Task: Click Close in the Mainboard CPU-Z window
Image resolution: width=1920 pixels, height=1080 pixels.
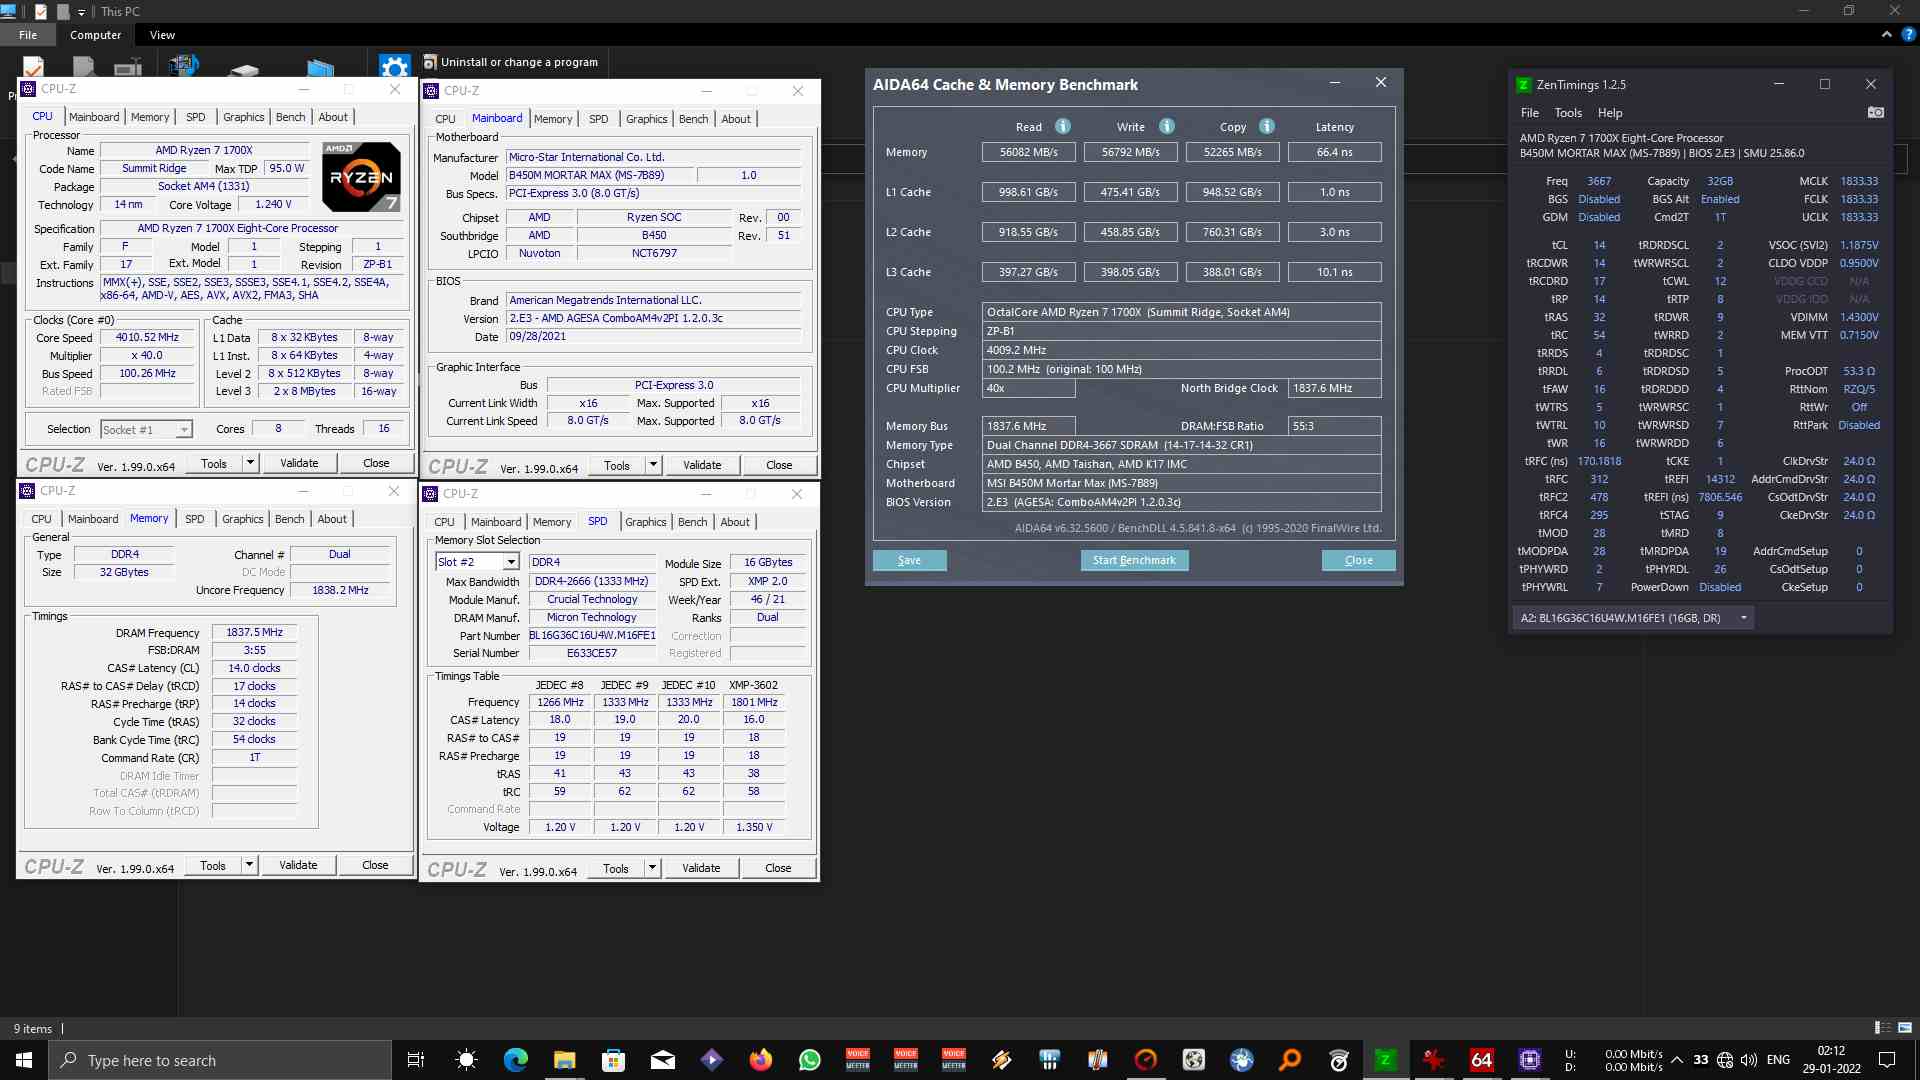Action: click(x=779, y=465)
